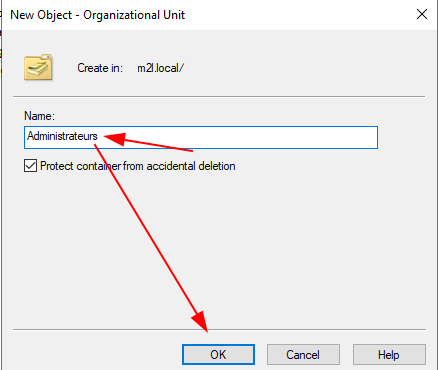
Task: Close the New Object dialog window
Action: [x=422, y=14]
